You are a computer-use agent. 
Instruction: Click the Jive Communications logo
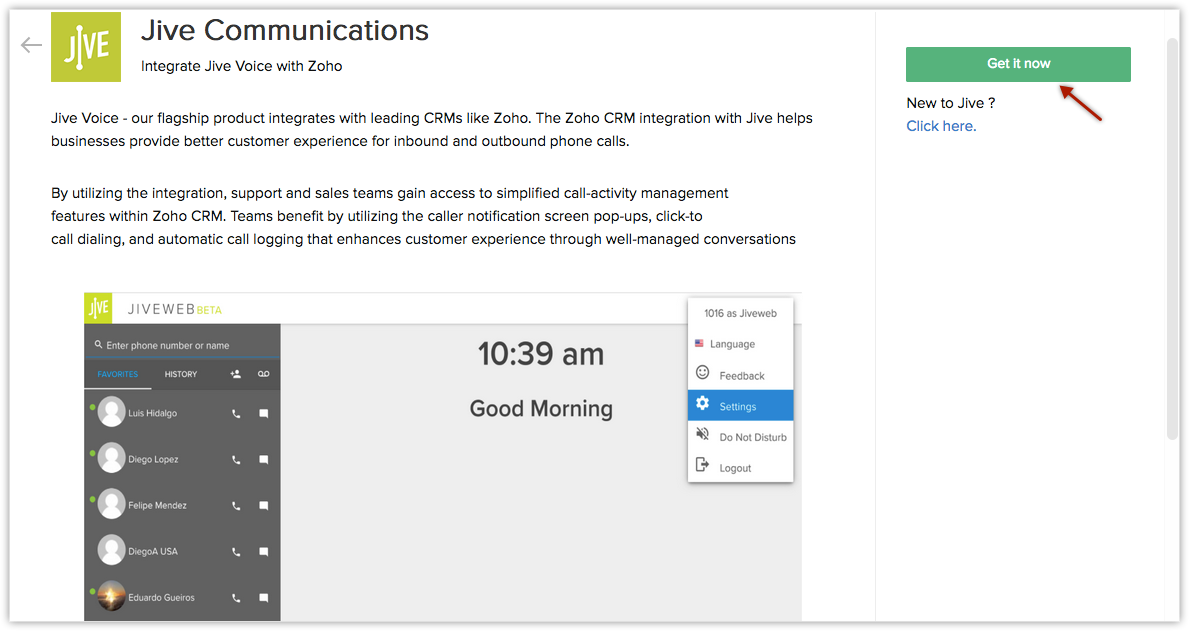tap(86, 47)
